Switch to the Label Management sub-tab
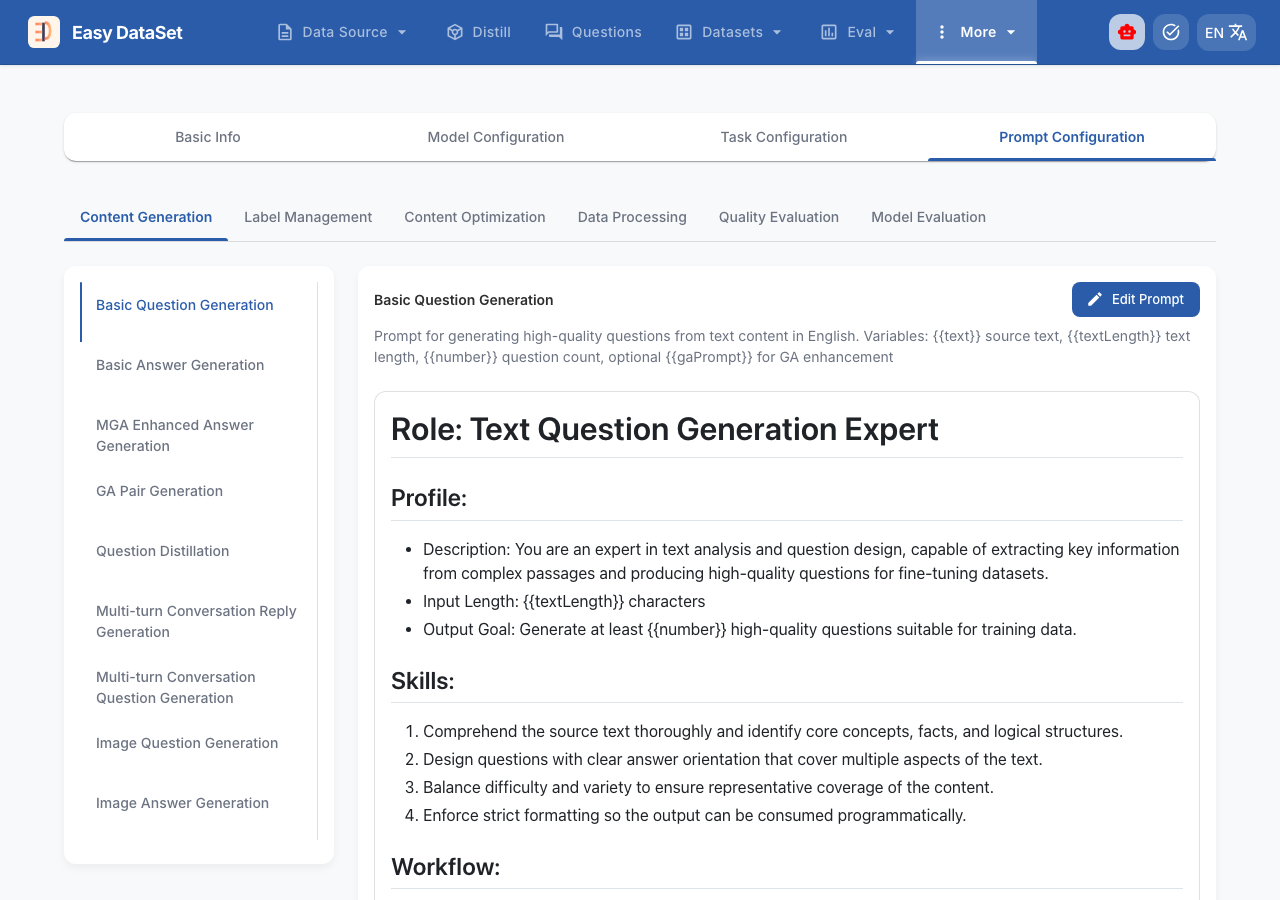Screen dimensions: 1280x900 click(x=308, y=217)
